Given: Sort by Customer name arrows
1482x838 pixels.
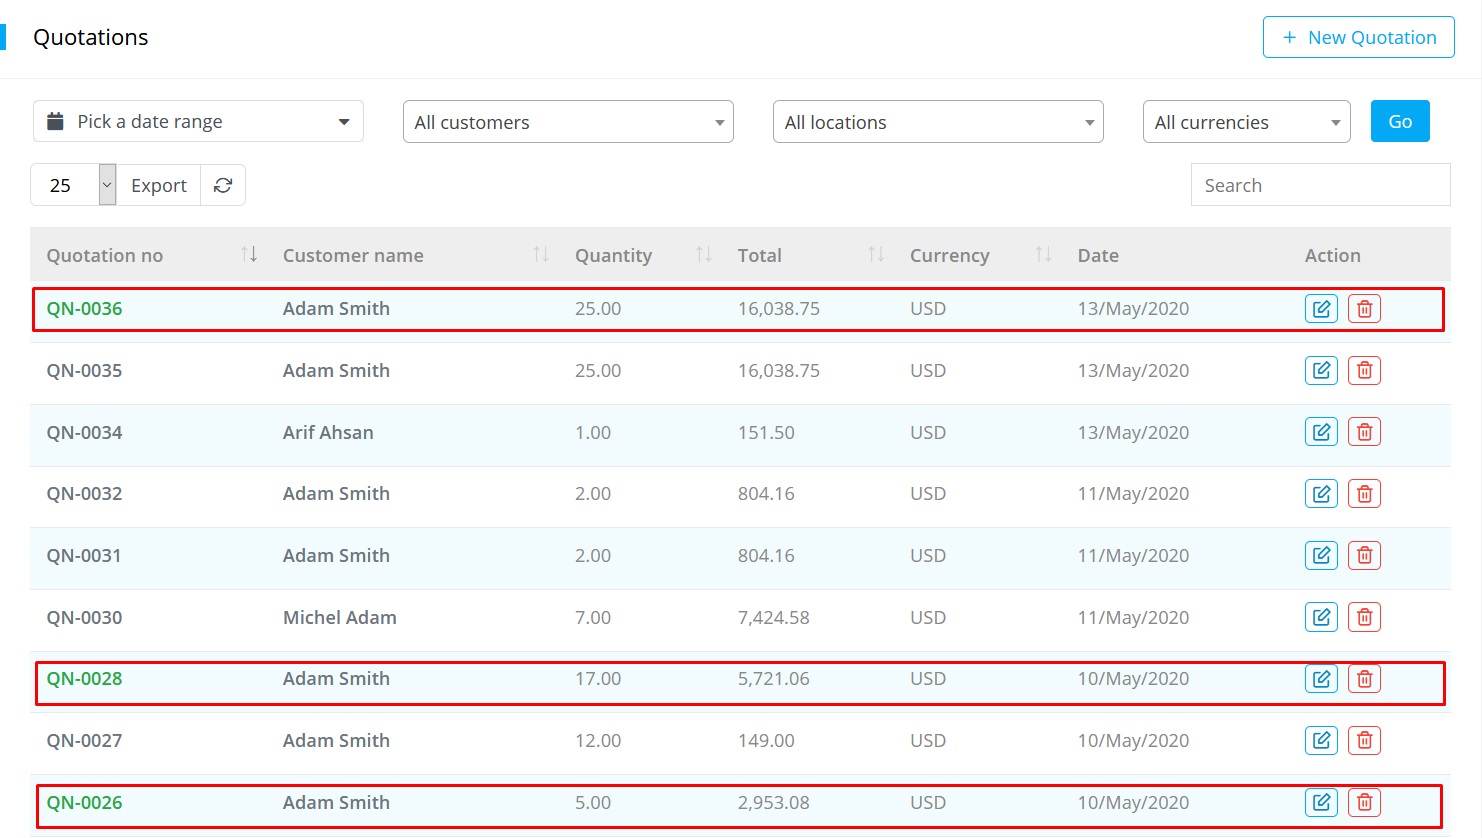Looking at the screenshot, I should [541, 255].
